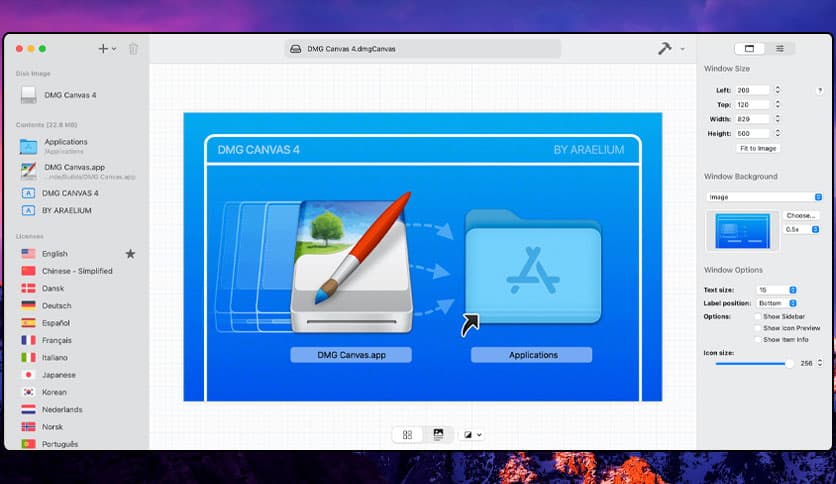Enable the Show Icon Preview checkbox
Screen dimensions: 836x484
click(758, 328)
